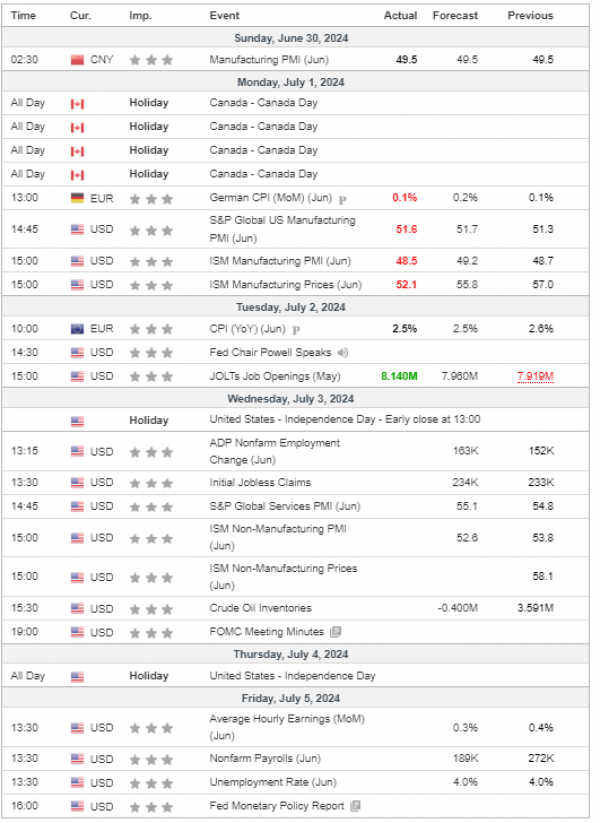Image resolution: width=600 pixels, height=823 pixels.
Task: Click the US flag in the JOLTs Job Openings row
Action: coord(77,377)
